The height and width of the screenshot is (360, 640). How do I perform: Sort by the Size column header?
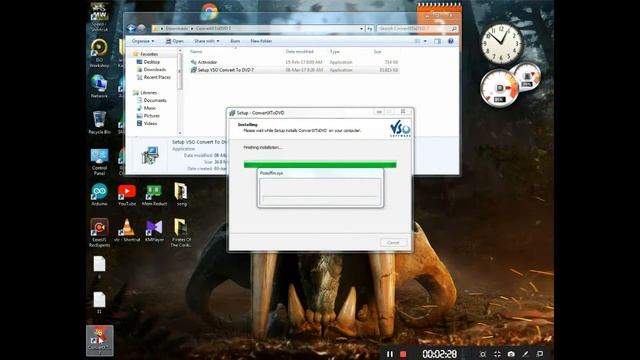(x=378, y=52)
